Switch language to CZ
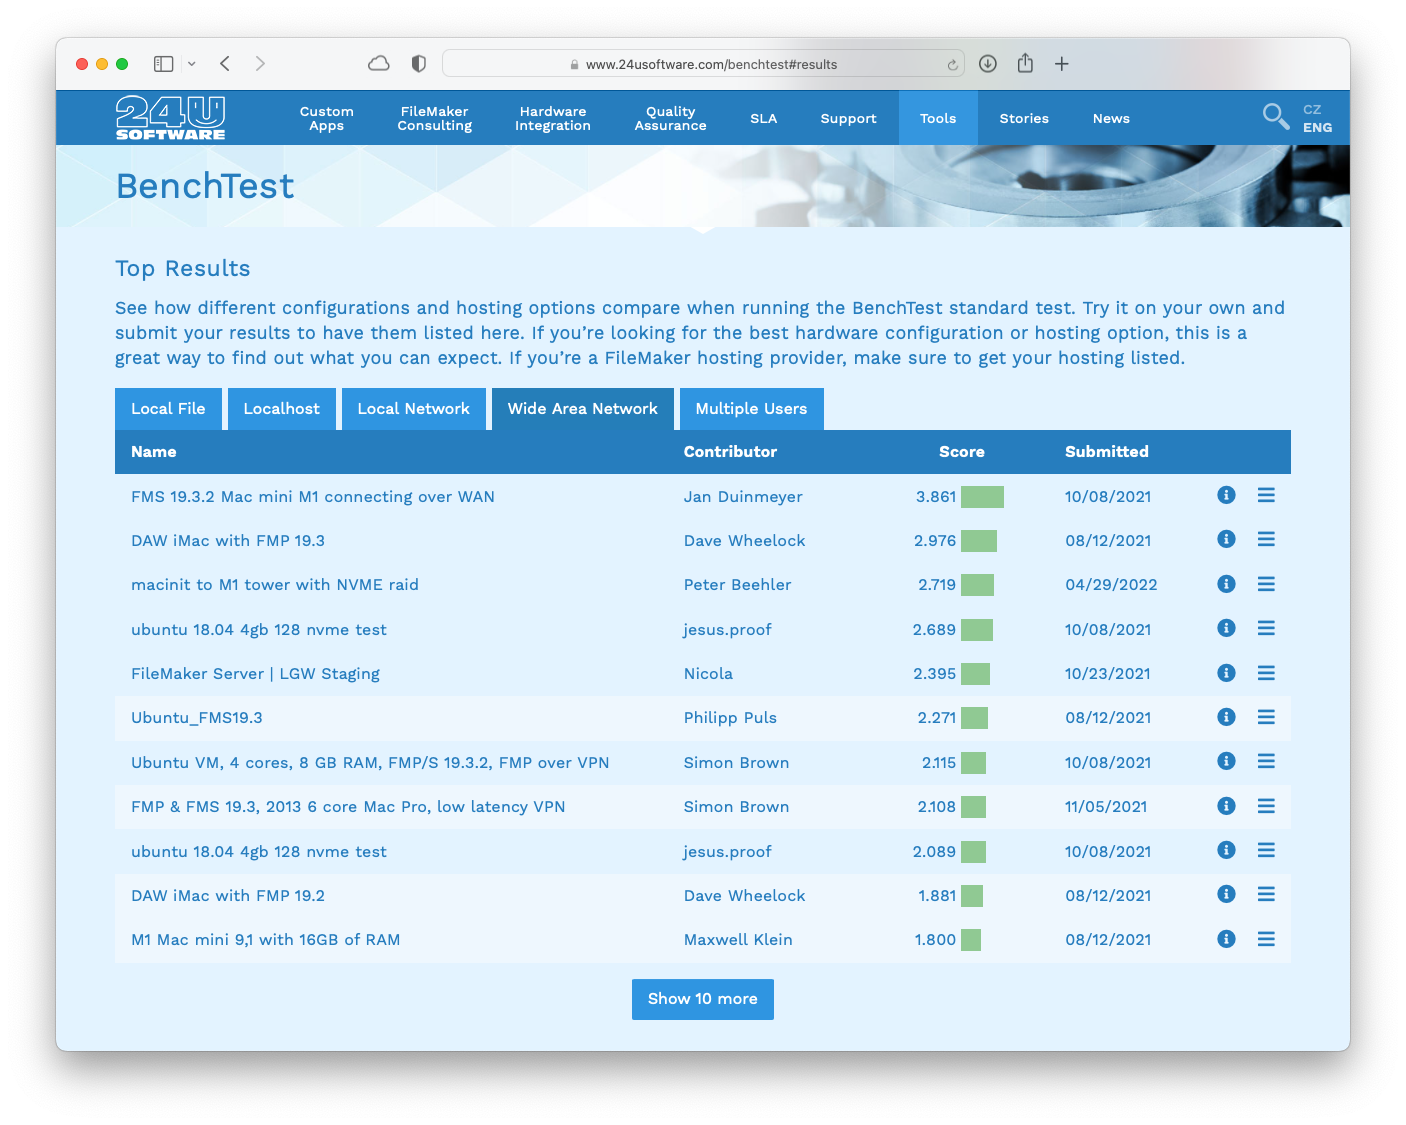The height and width of the screenshot is (1125, 1406). tap(1312, 109)
